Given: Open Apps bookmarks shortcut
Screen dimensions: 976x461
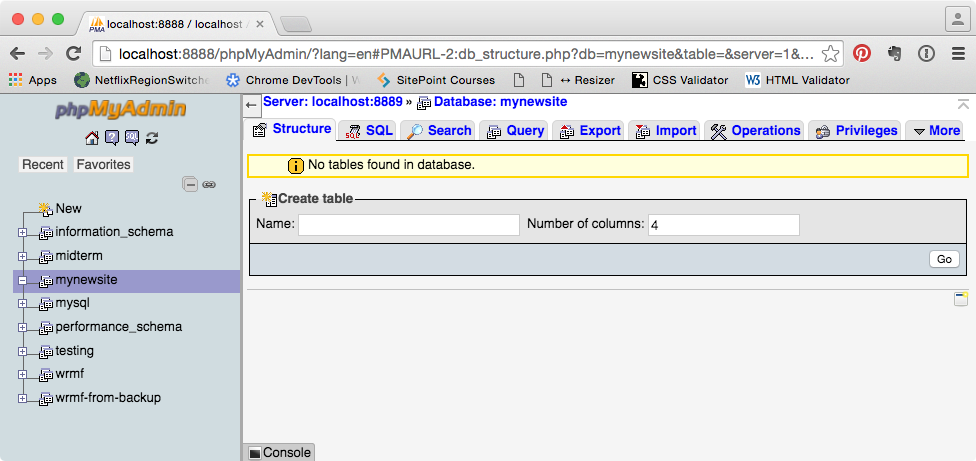Looking at the screenshot, I should click(33, 80).
